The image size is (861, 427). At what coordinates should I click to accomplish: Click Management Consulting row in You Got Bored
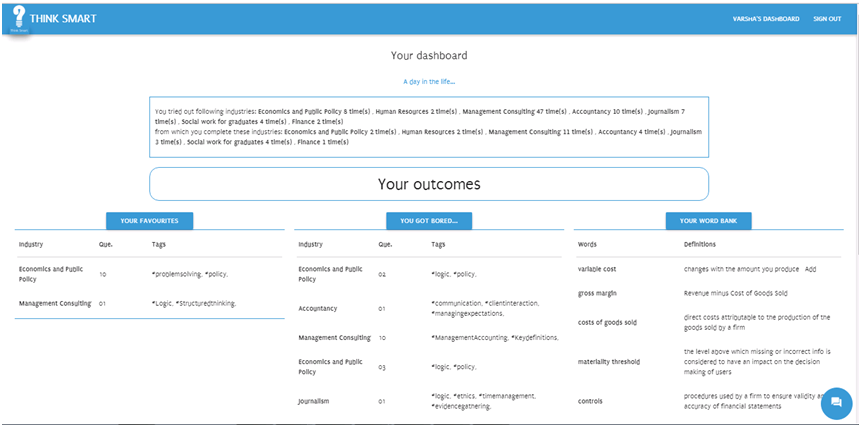click(428, 338)
